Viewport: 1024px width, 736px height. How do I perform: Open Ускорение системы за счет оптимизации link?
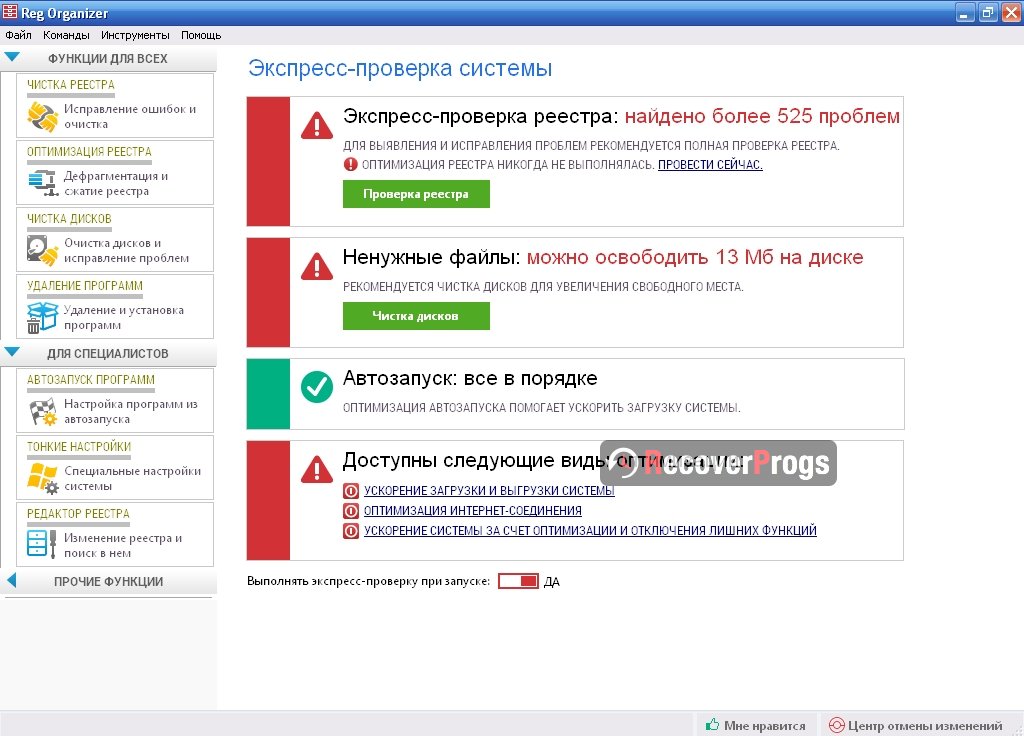pyautogui.click(x=590, y=531)
